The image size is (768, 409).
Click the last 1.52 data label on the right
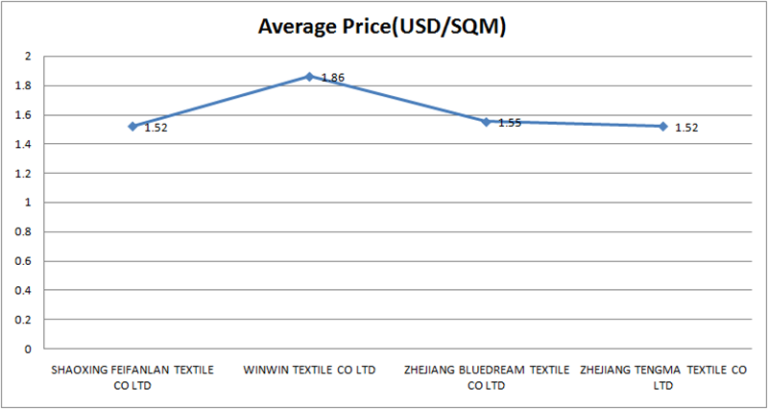686,128
